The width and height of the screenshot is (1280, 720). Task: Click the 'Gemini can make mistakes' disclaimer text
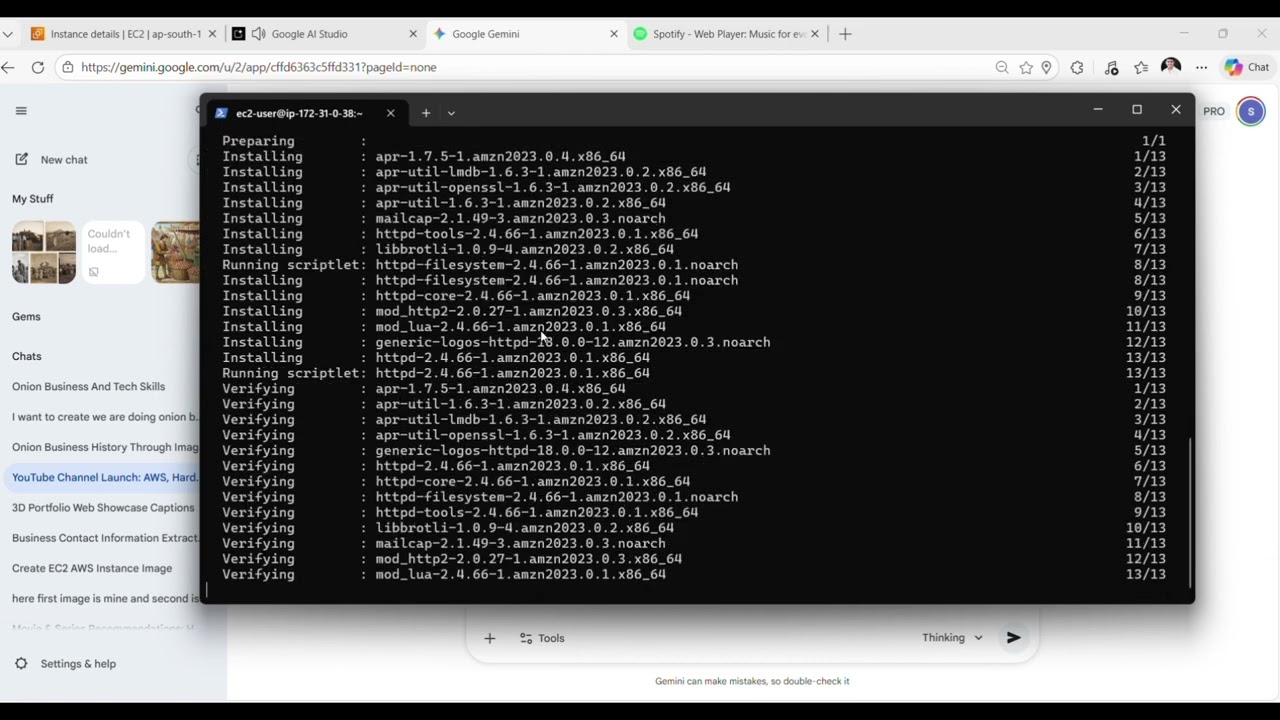pyautogui.click(x=752, y=681)
